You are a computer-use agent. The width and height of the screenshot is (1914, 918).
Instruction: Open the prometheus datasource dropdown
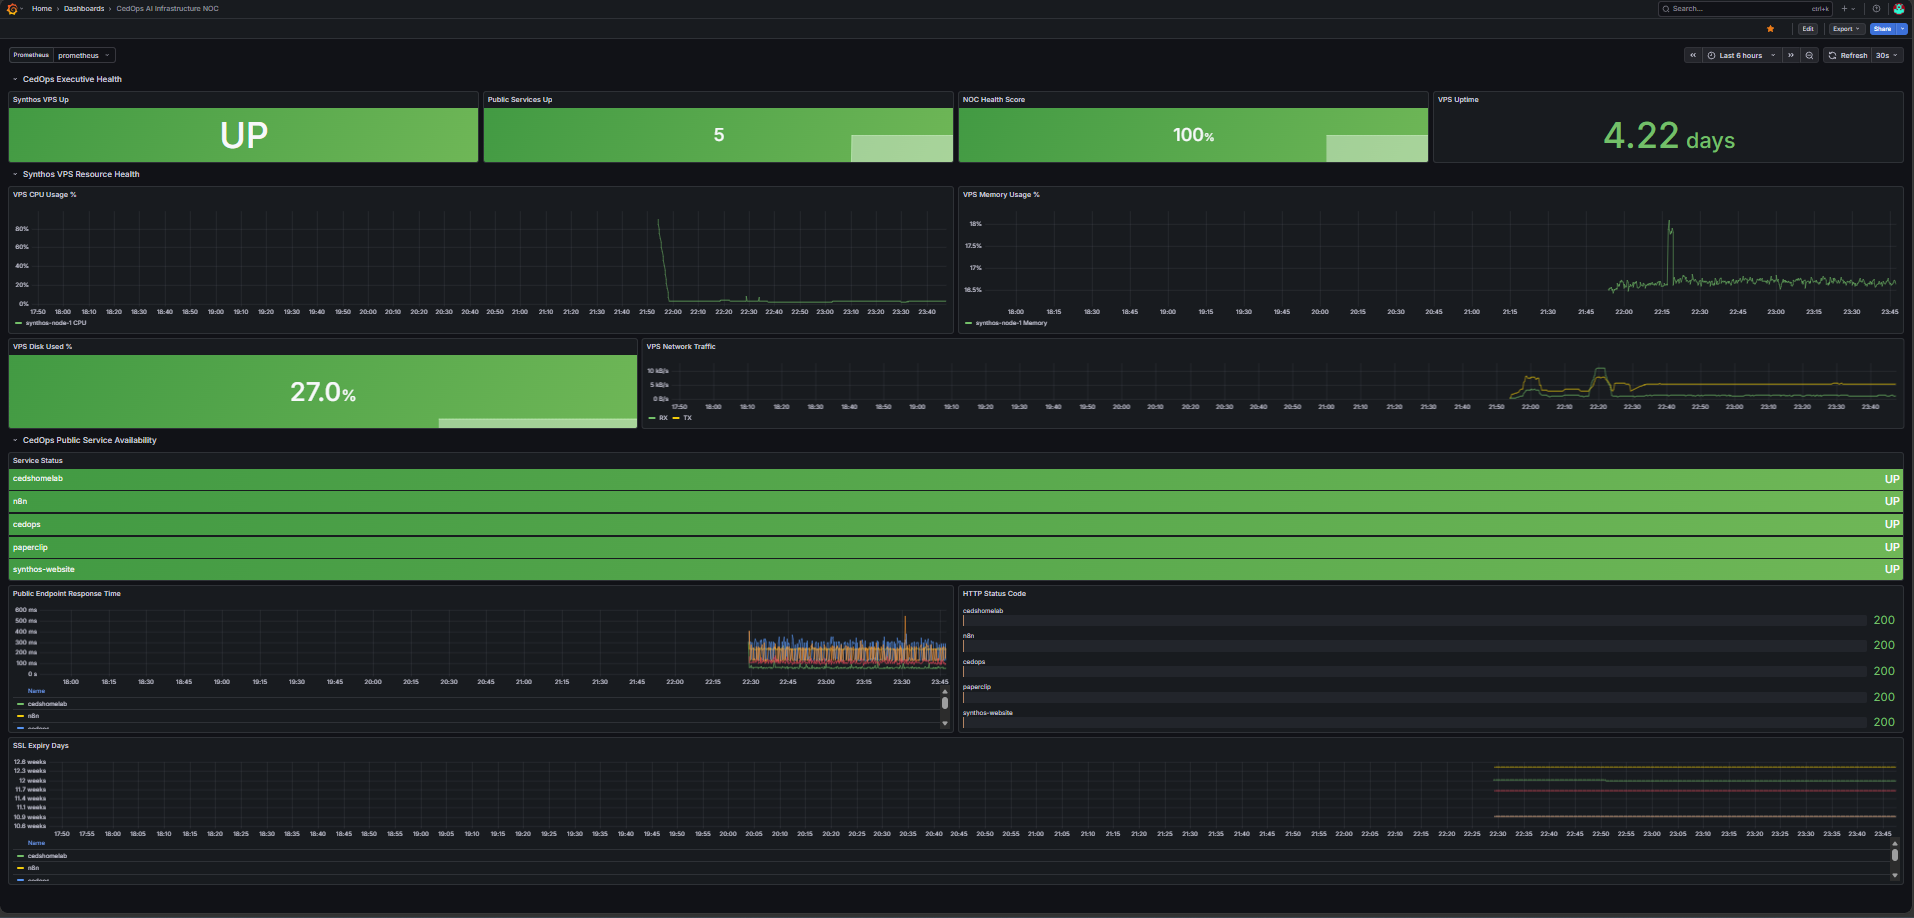[84, 55]
